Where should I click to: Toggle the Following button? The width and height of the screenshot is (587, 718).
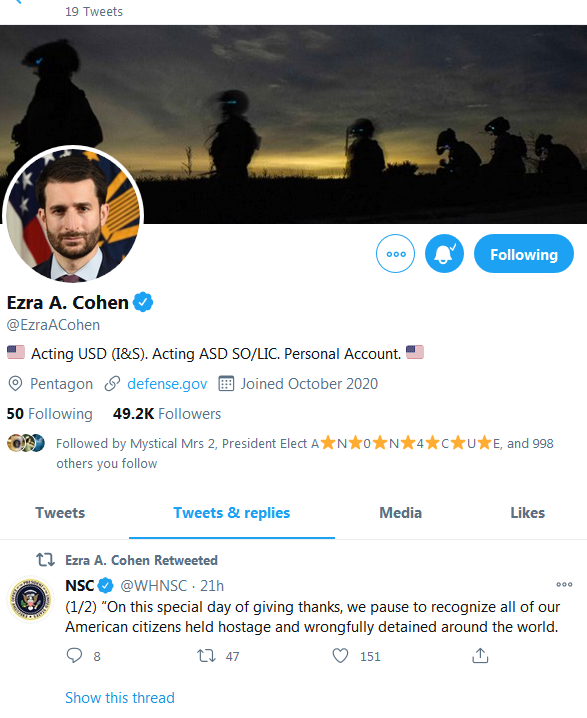523,254
